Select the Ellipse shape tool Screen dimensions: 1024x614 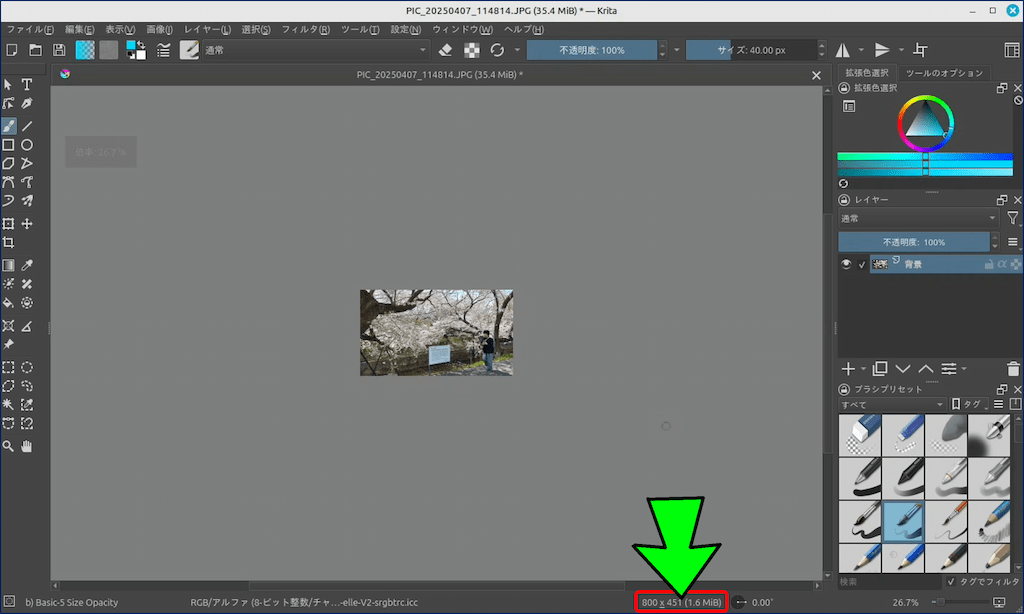tap(27, 145)
